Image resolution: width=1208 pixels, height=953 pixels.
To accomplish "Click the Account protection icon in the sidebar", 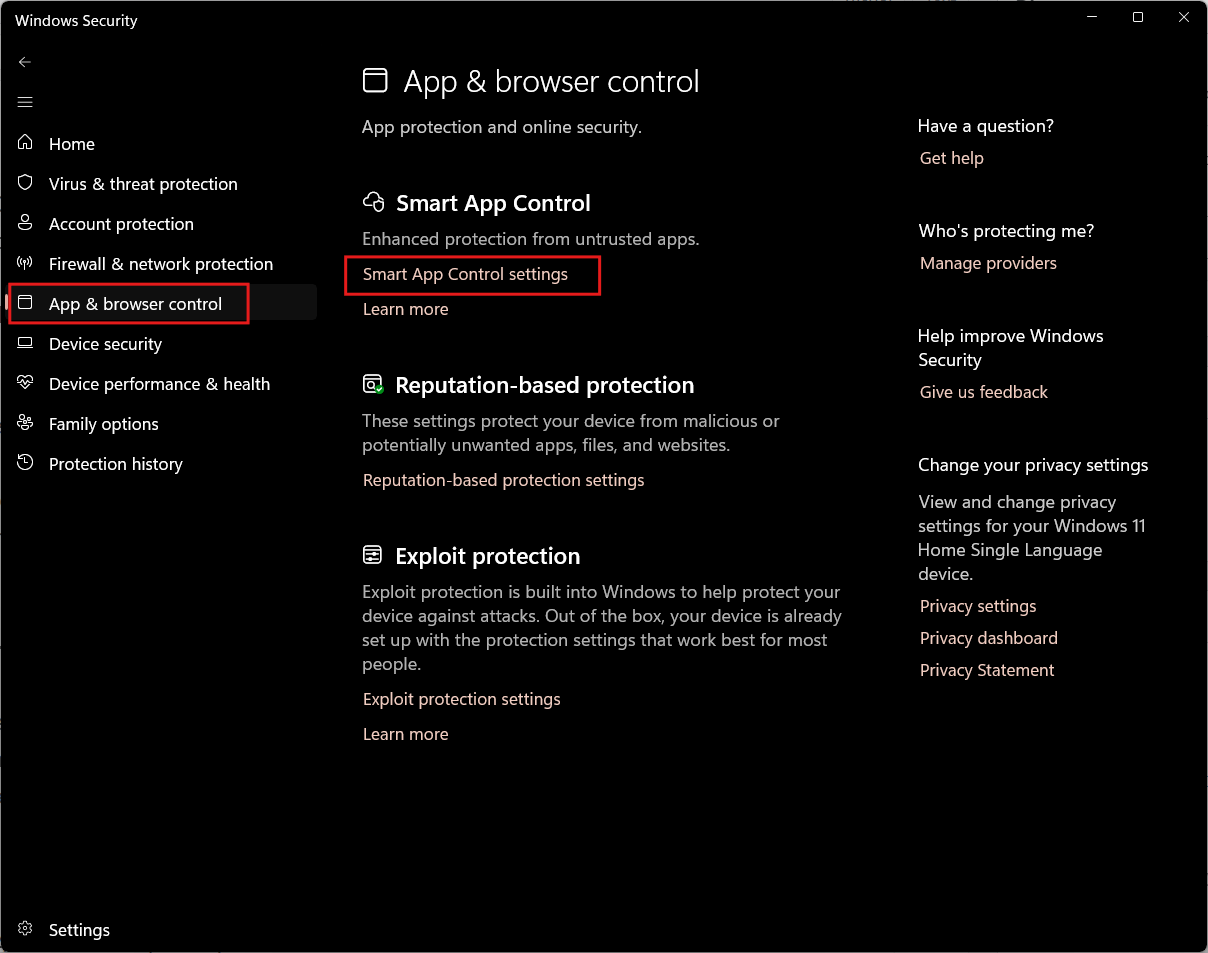I will (24, 223).
